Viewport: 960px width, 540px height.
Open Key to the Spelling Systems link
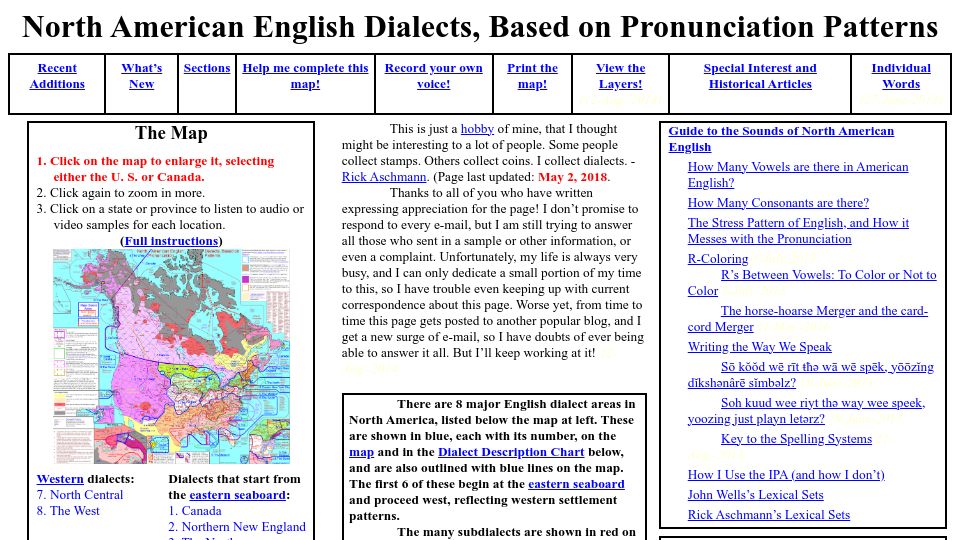[x=796, y=438]
